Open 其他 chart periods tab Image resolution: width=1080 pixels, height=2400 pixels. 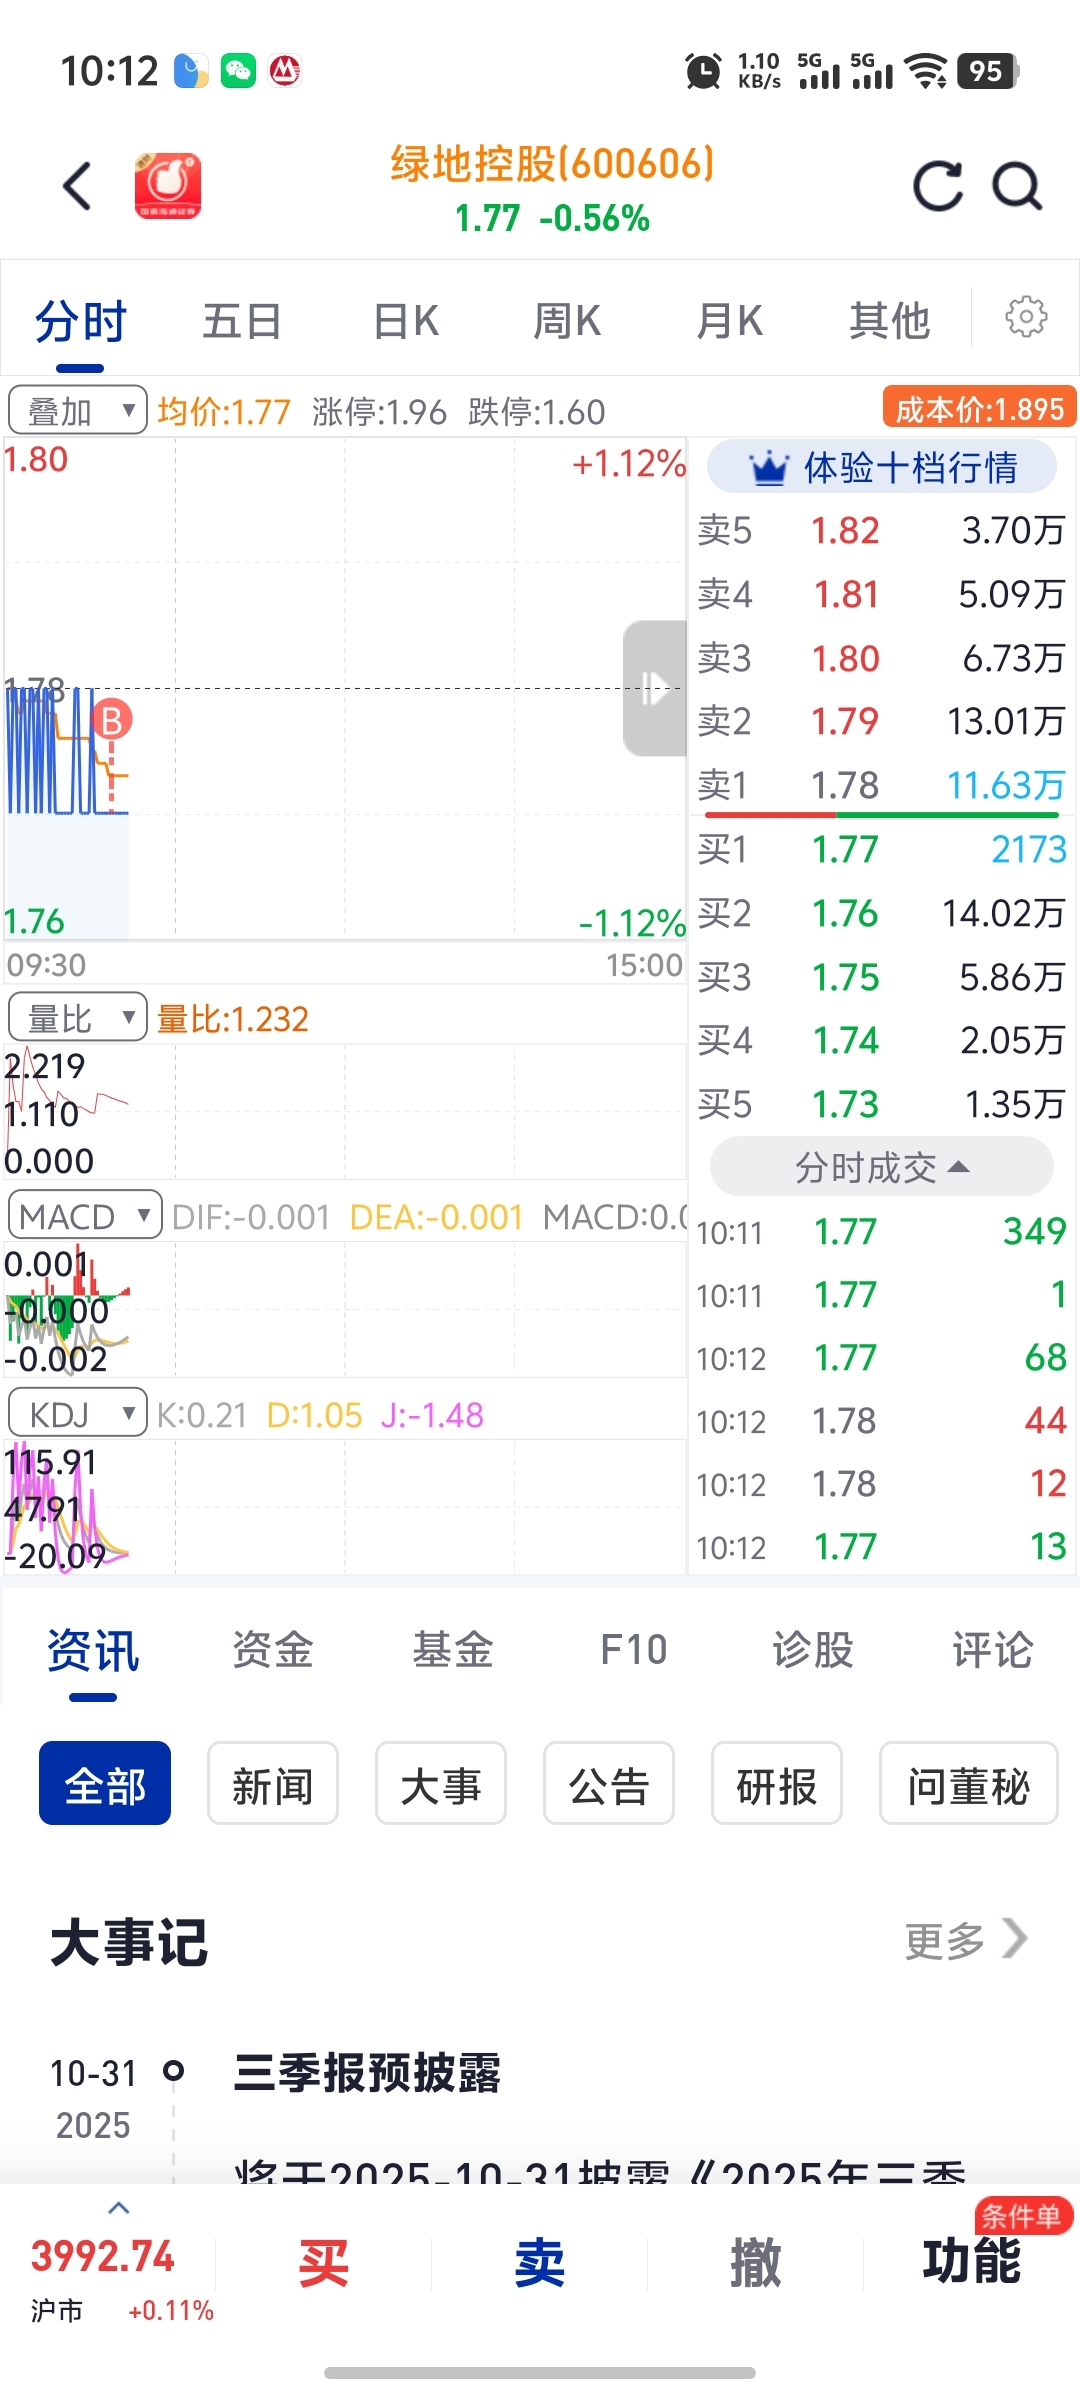[x=890, y=322]
